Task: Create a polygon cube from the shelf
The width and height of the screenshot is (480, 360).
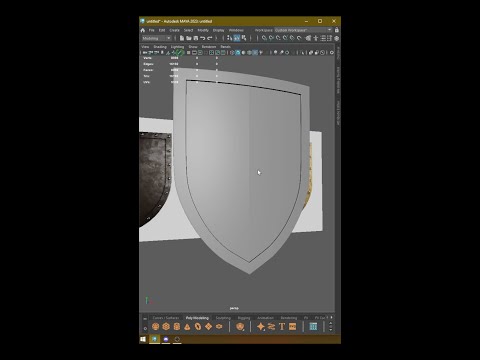Action: pyautogui.click(x=166, y=327)
